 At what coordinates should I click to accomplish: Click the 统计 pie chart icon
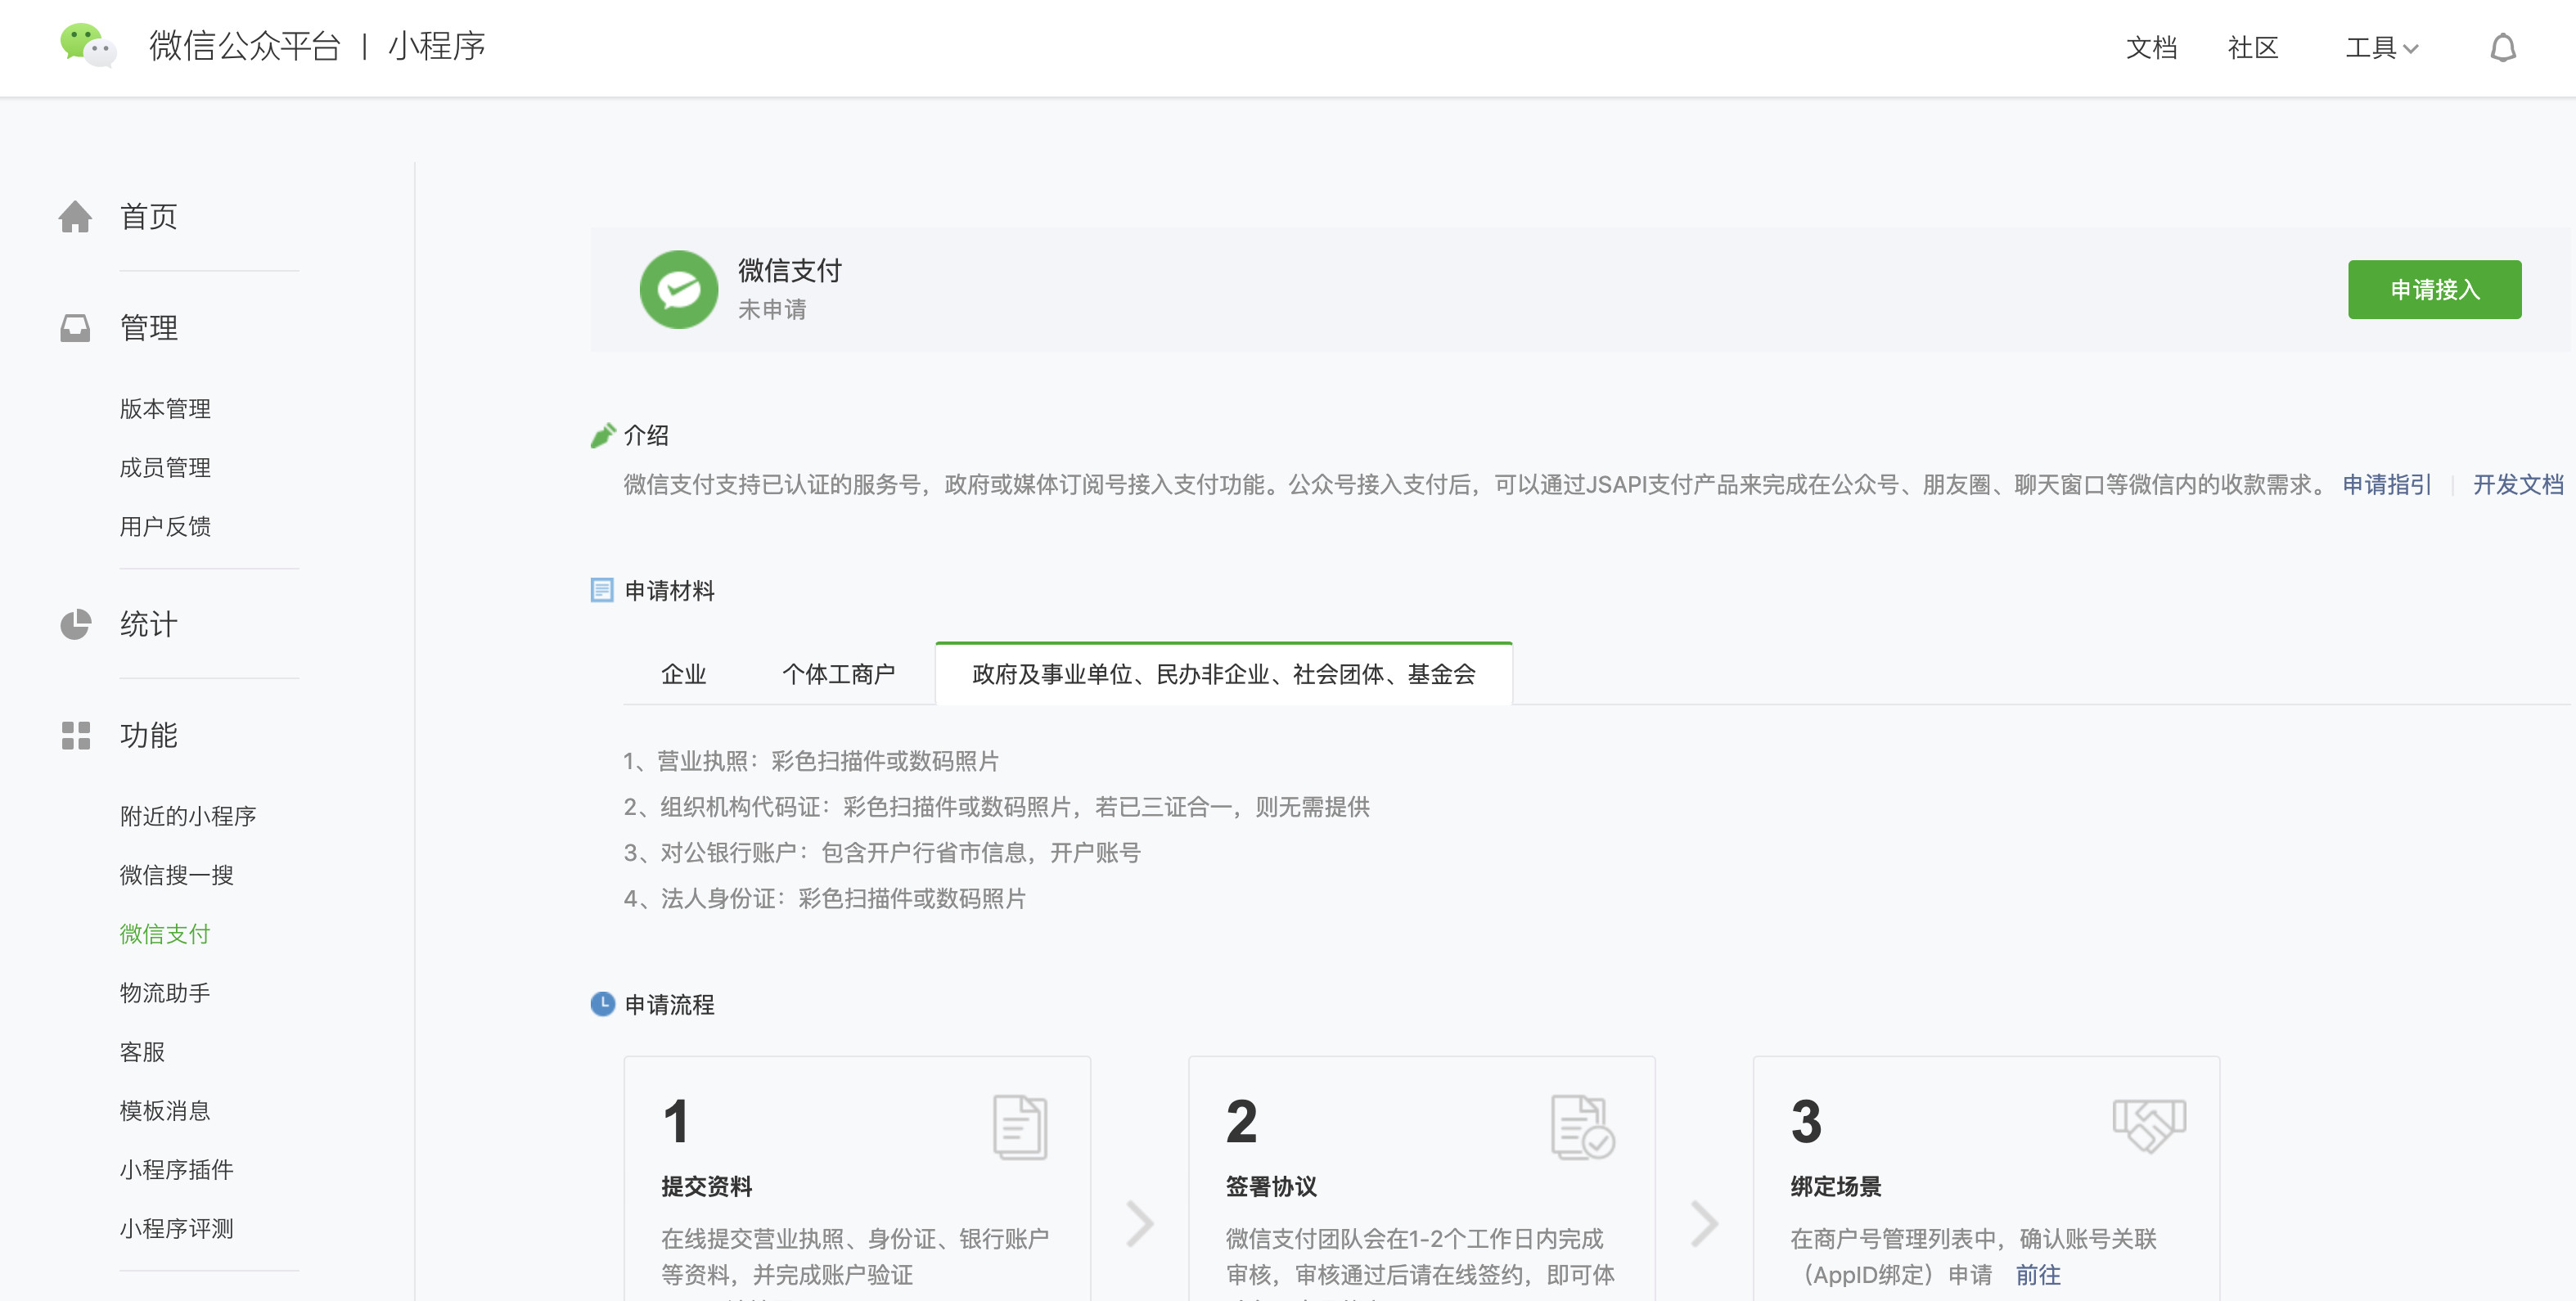(75, 625)
